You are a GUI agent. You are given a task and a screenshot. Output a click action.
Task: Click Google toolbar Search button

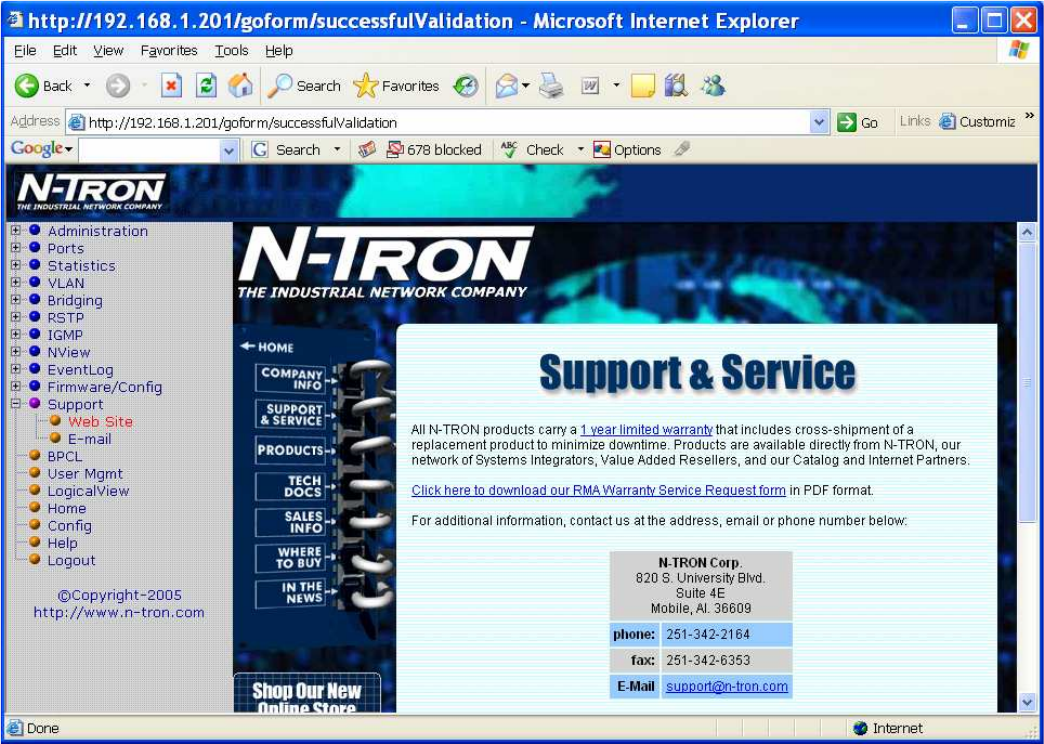pos(286,150)
